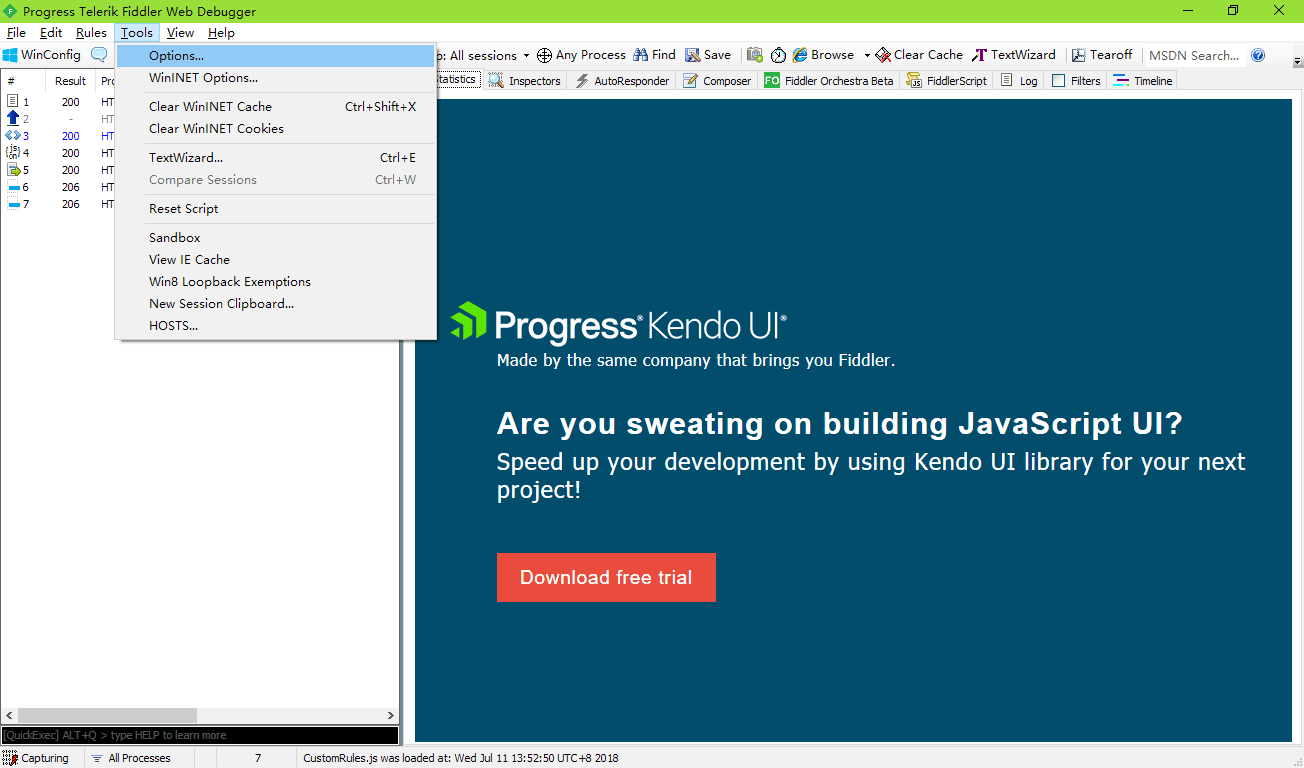Open the Rules menu
1304x768 pixels.
point(91,33)
